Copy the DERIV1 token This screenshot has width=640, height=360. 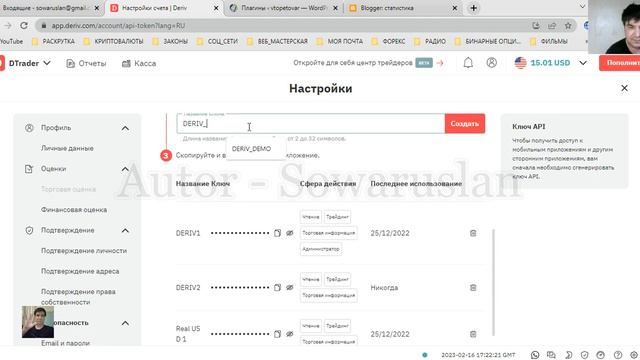[277, 233]
